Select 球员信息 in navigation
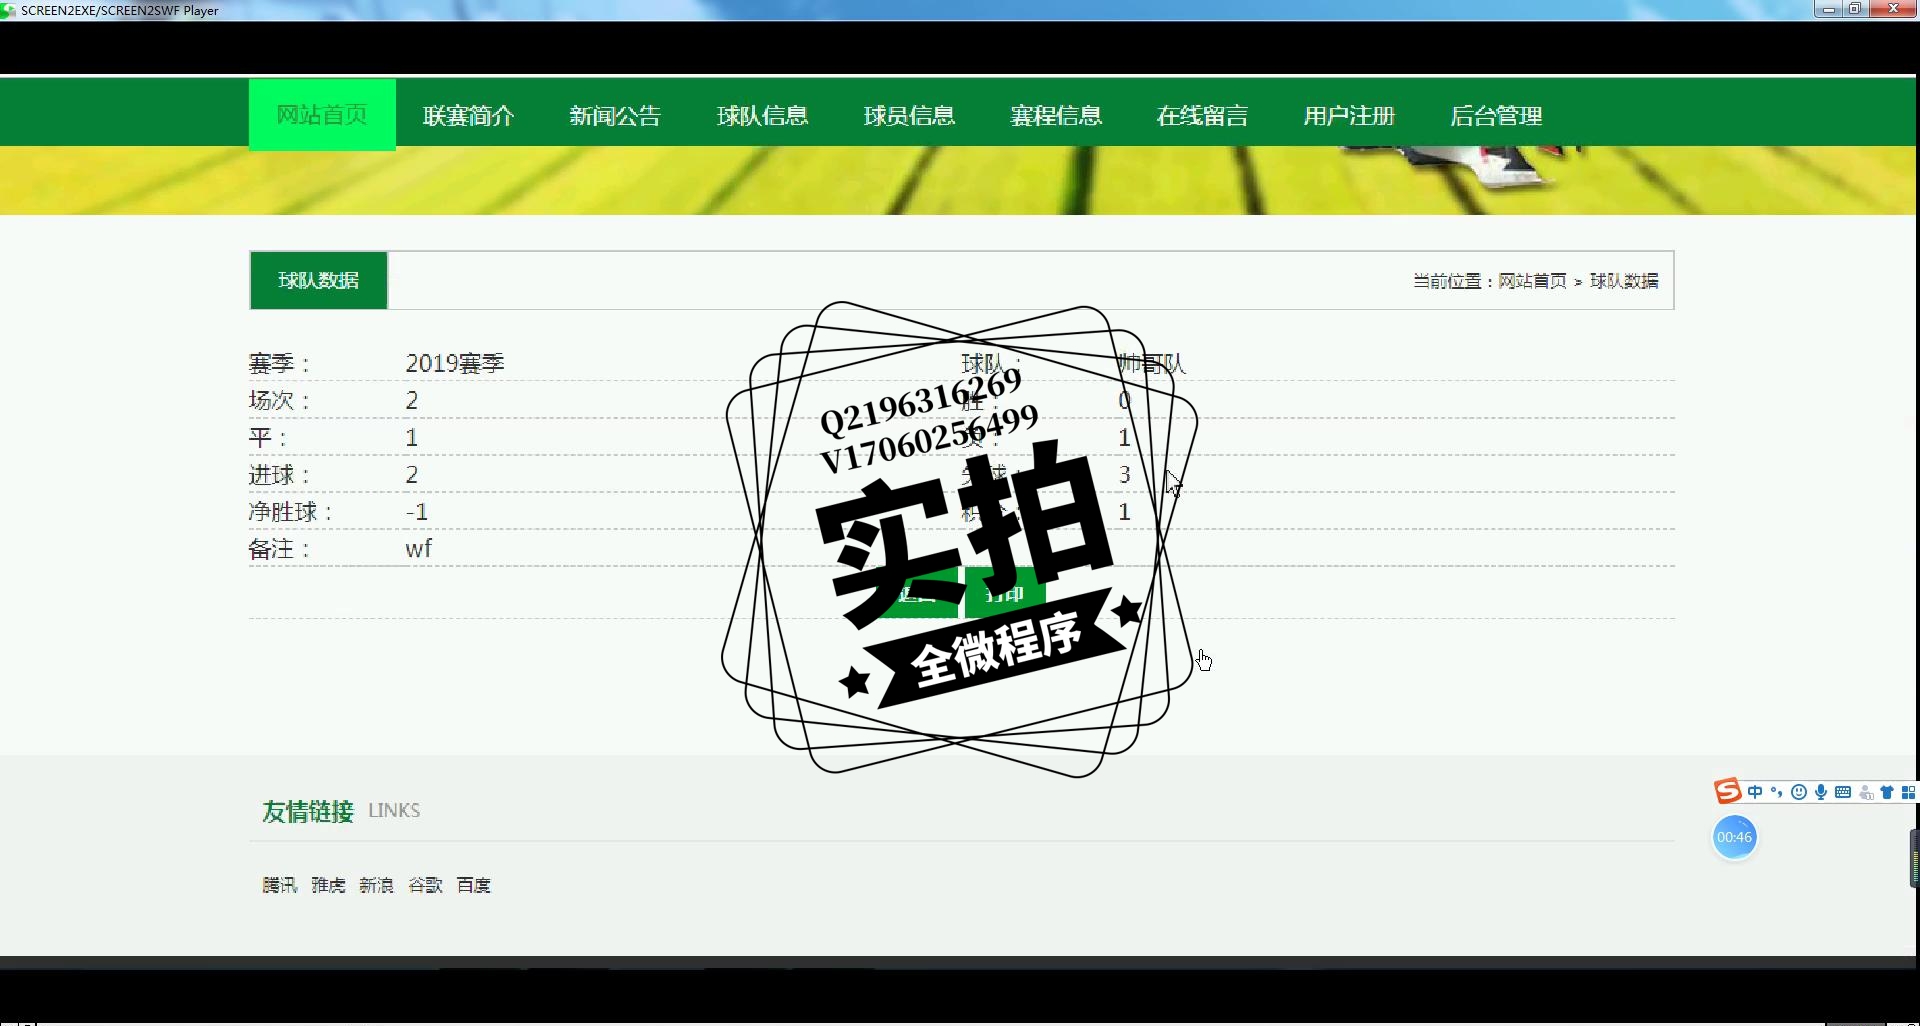Image resolution: width=1920 pixels, height=1026 pixels. pyautogui.click(x=909, y=116)
